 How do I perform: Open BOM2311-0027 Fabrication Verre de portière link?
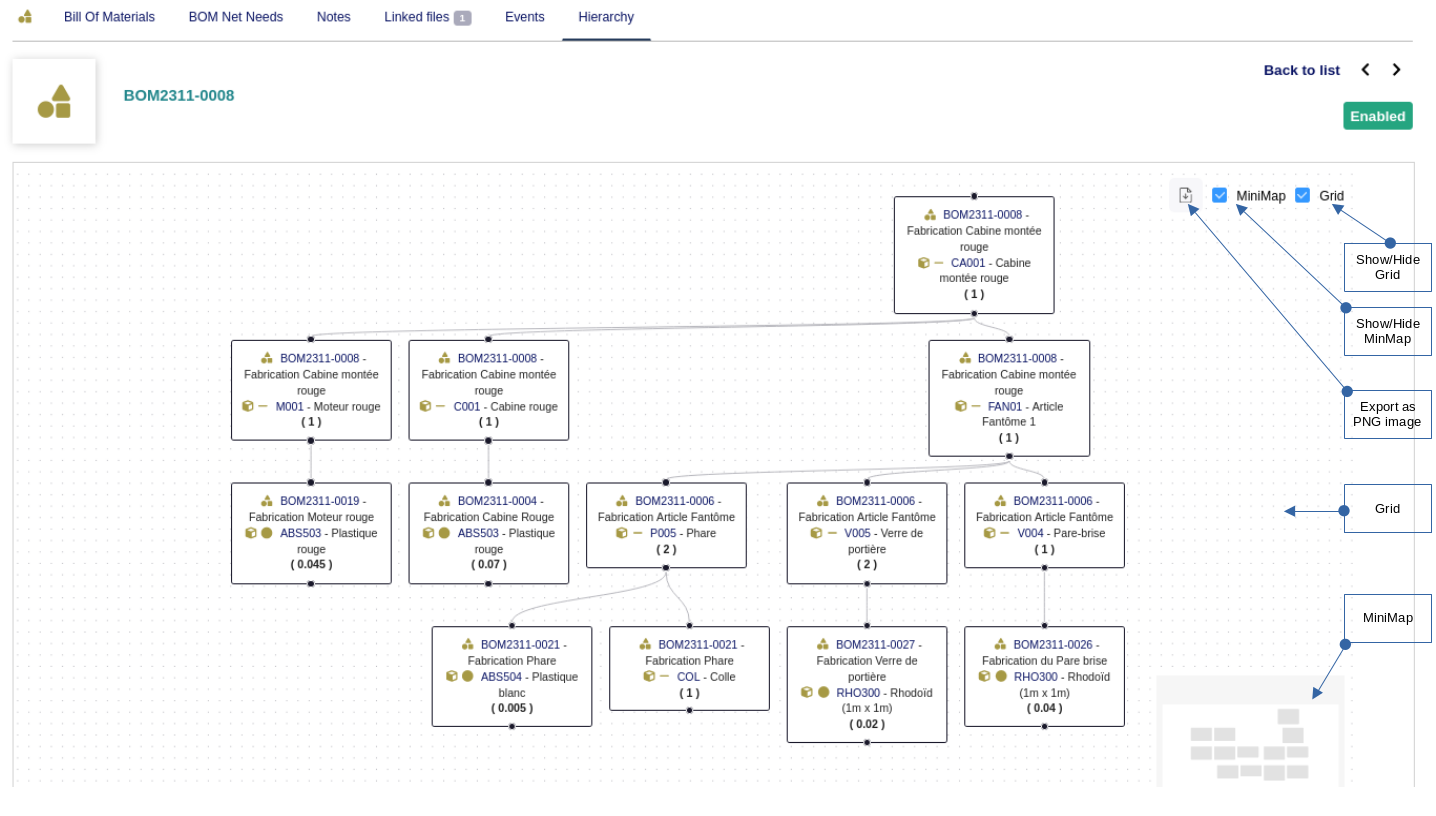(x=876, y=645)
